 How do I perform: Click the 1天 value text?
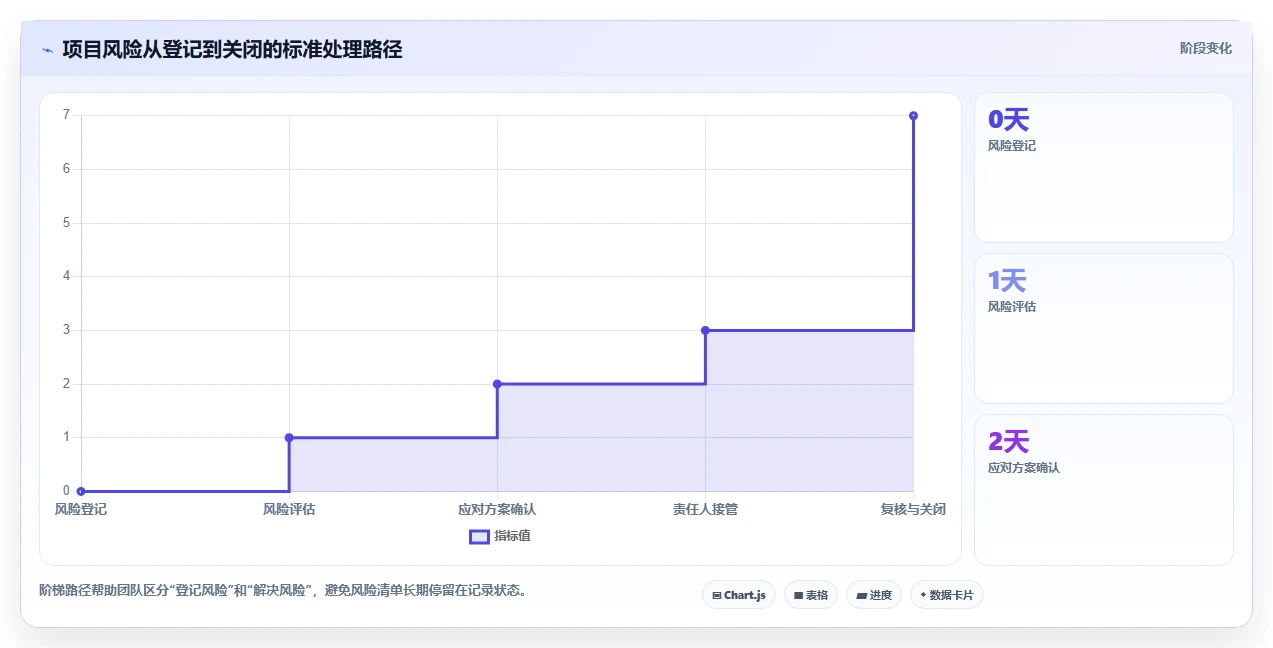1007,281
